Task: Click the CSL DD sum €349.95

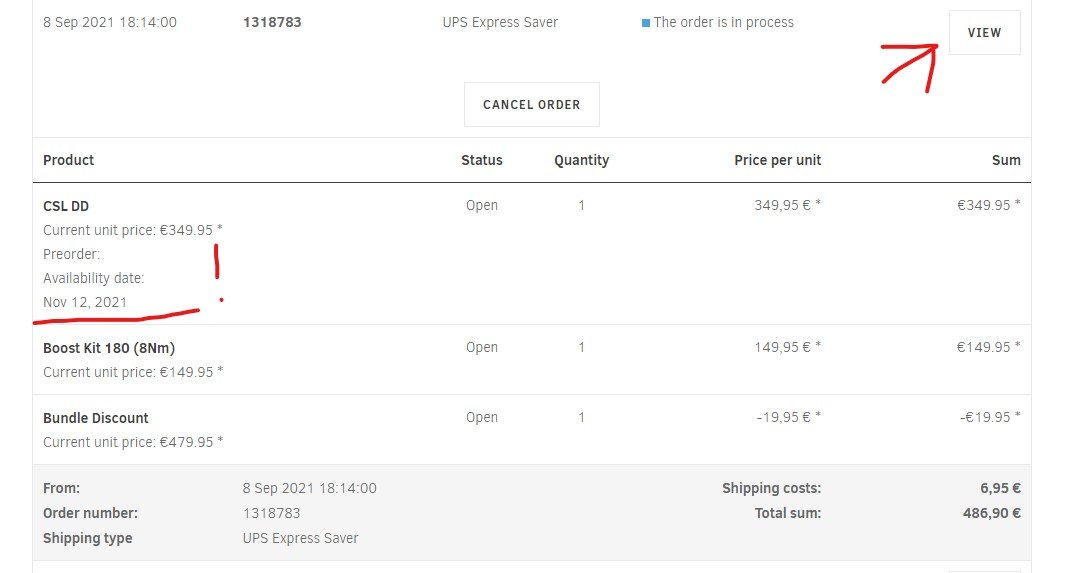Action: (x=988, y=205)
